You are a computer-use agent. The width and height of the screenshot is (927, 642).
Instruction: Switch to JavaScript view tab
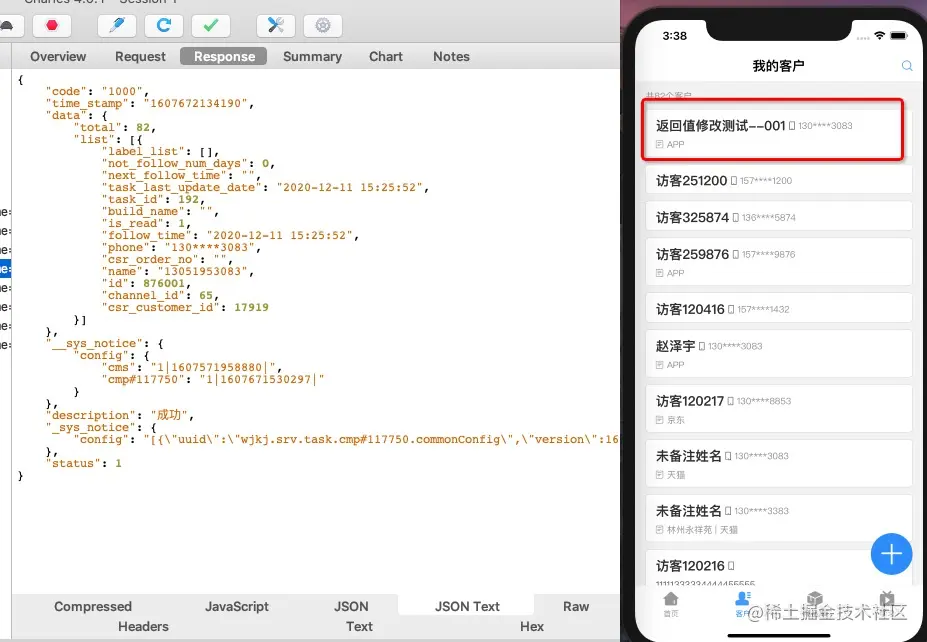[236, 607]
